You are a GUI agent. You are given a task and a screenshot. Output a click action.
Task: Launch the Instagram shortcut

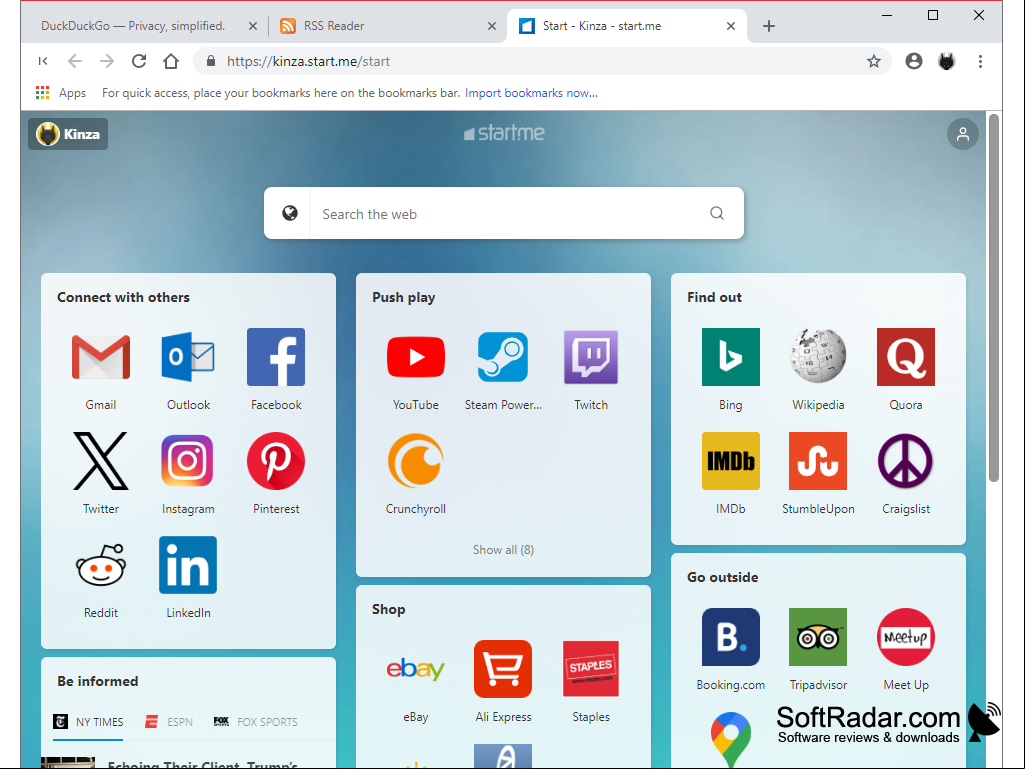188,461
